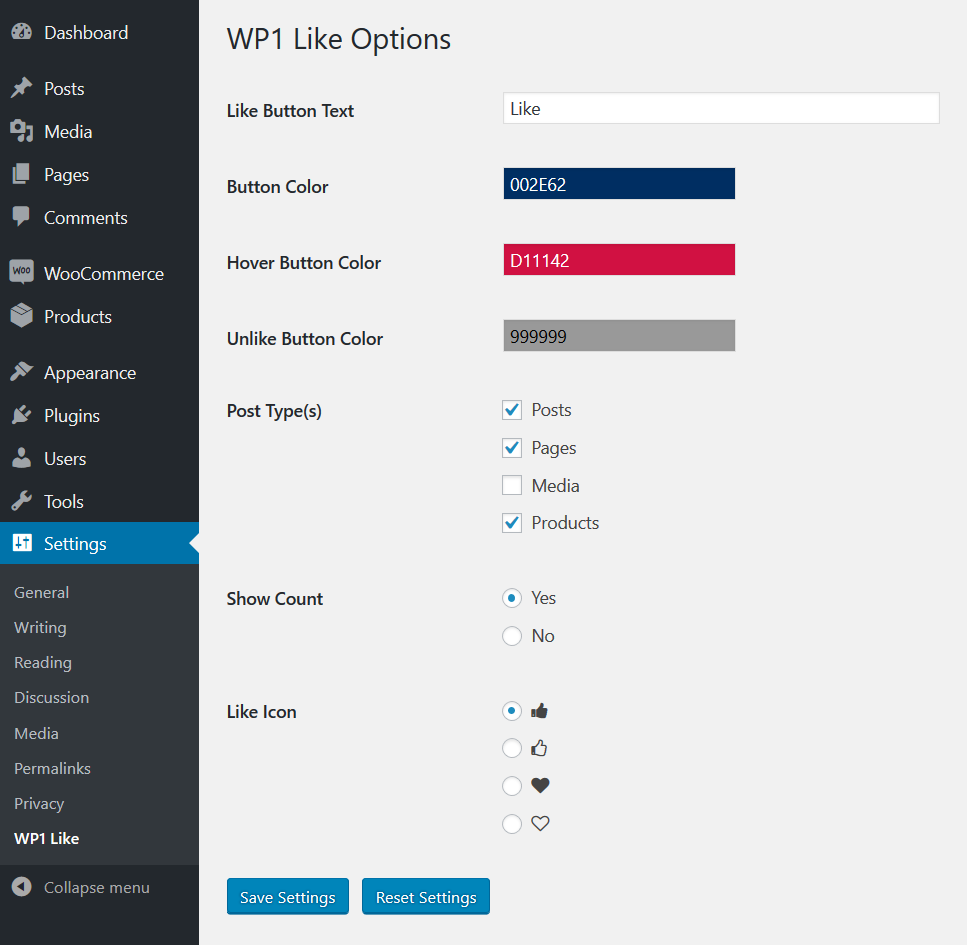Open the Permalinks settings submenu
967x945 pixels.
[52, 769]
